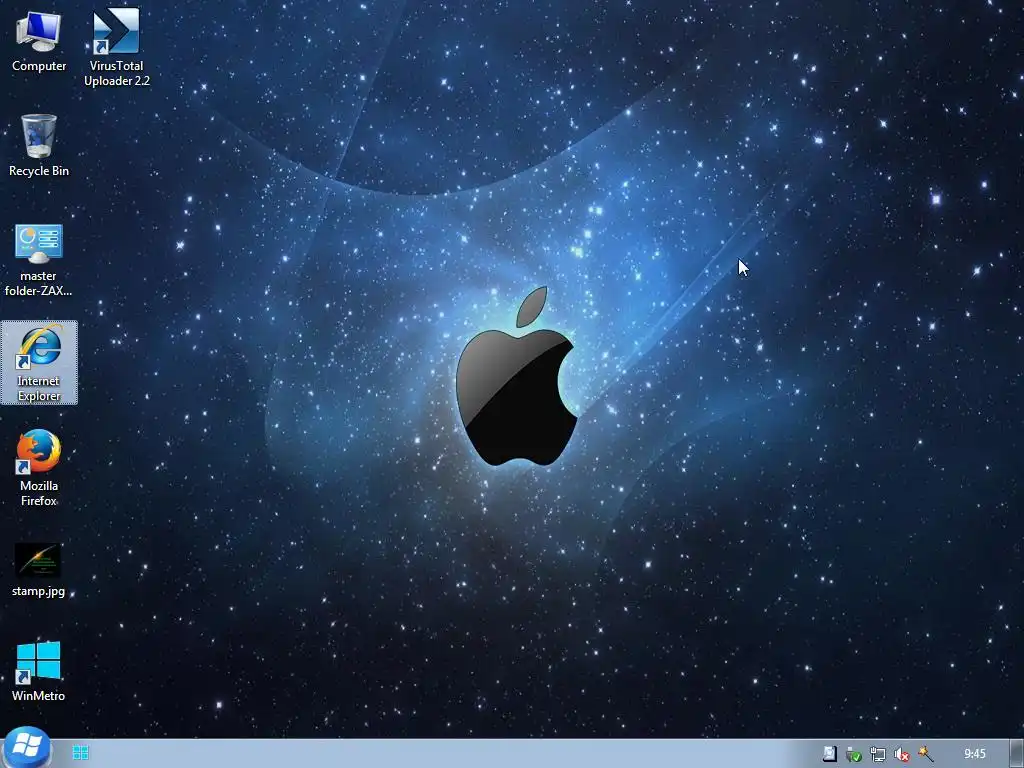Select the VirusTotal Uploader 2.2 shortcut
Viewport: 1024px width, 768px height.
(x=116, y=47)
